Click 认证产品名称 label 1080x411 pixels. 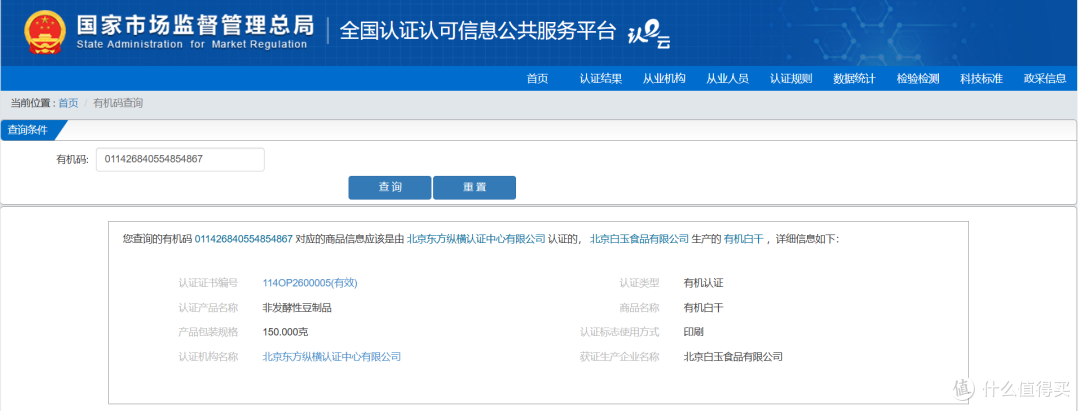pyautogui.click(x=208, y=308)
